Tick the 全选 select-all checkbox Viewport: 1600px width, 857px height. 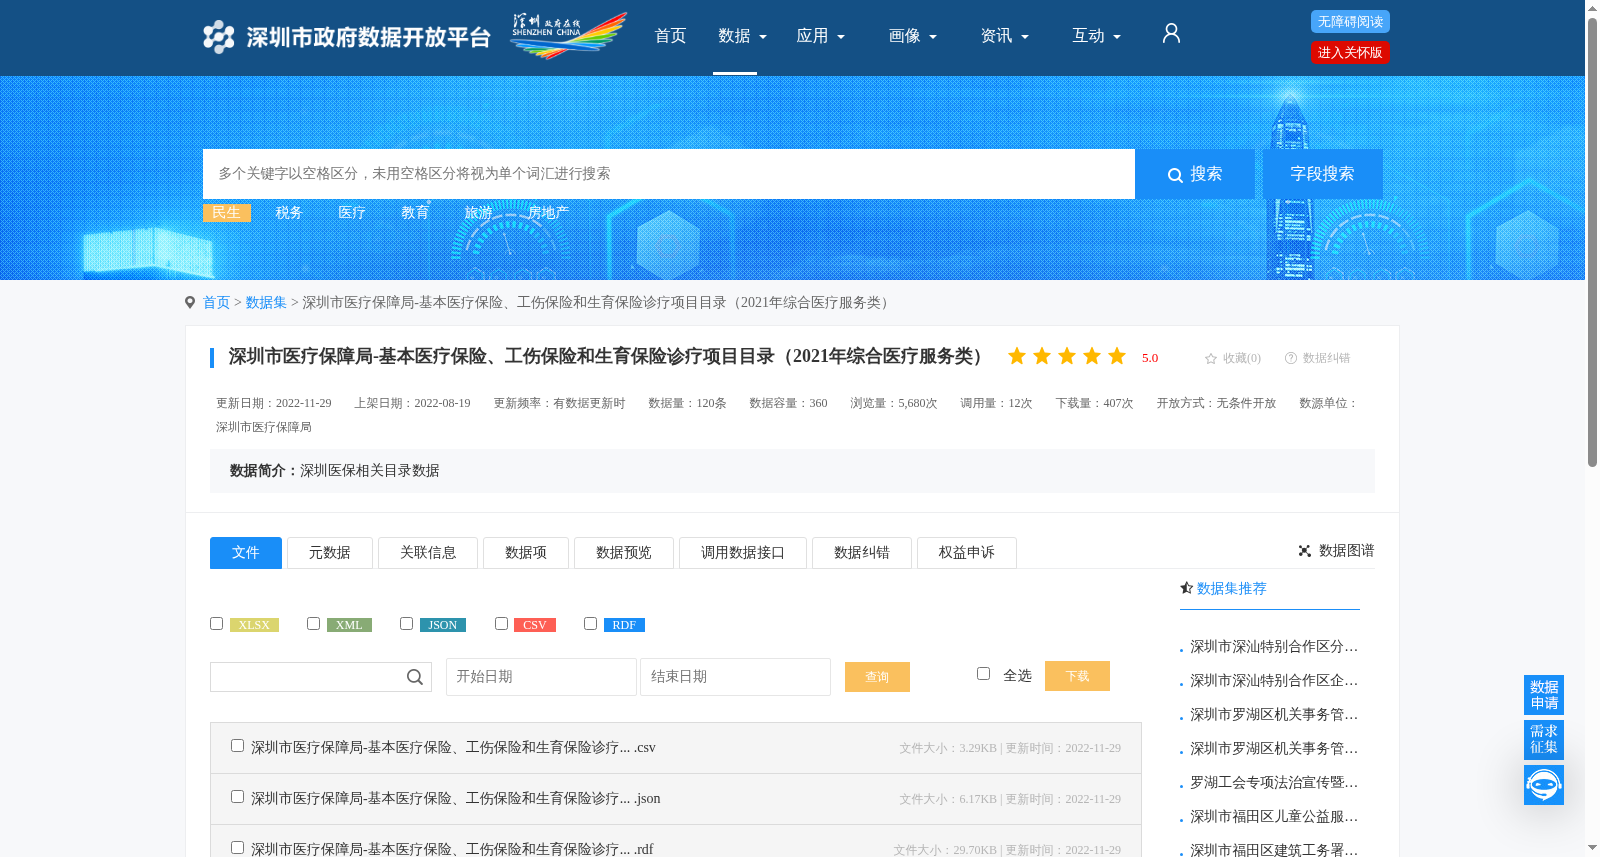[983, 674]
